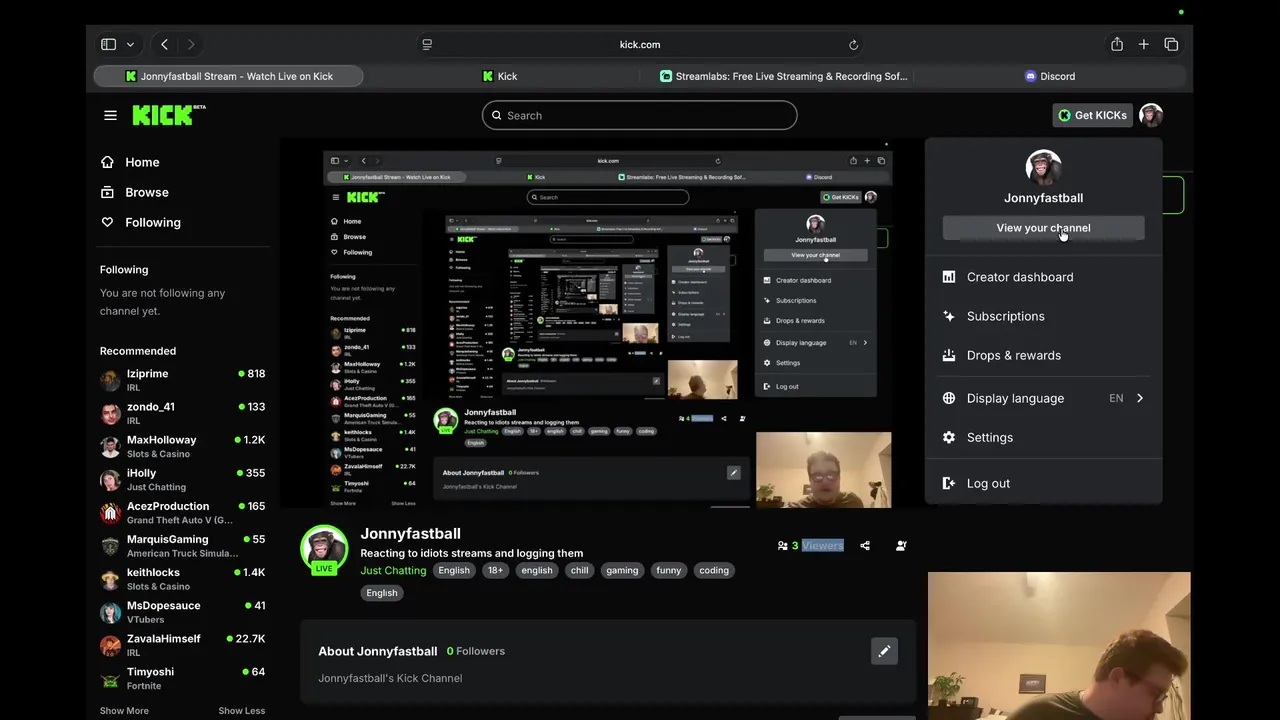Select the Jonnyfastball Stream tab
The image size is (1280, 720).
point(228,76)
